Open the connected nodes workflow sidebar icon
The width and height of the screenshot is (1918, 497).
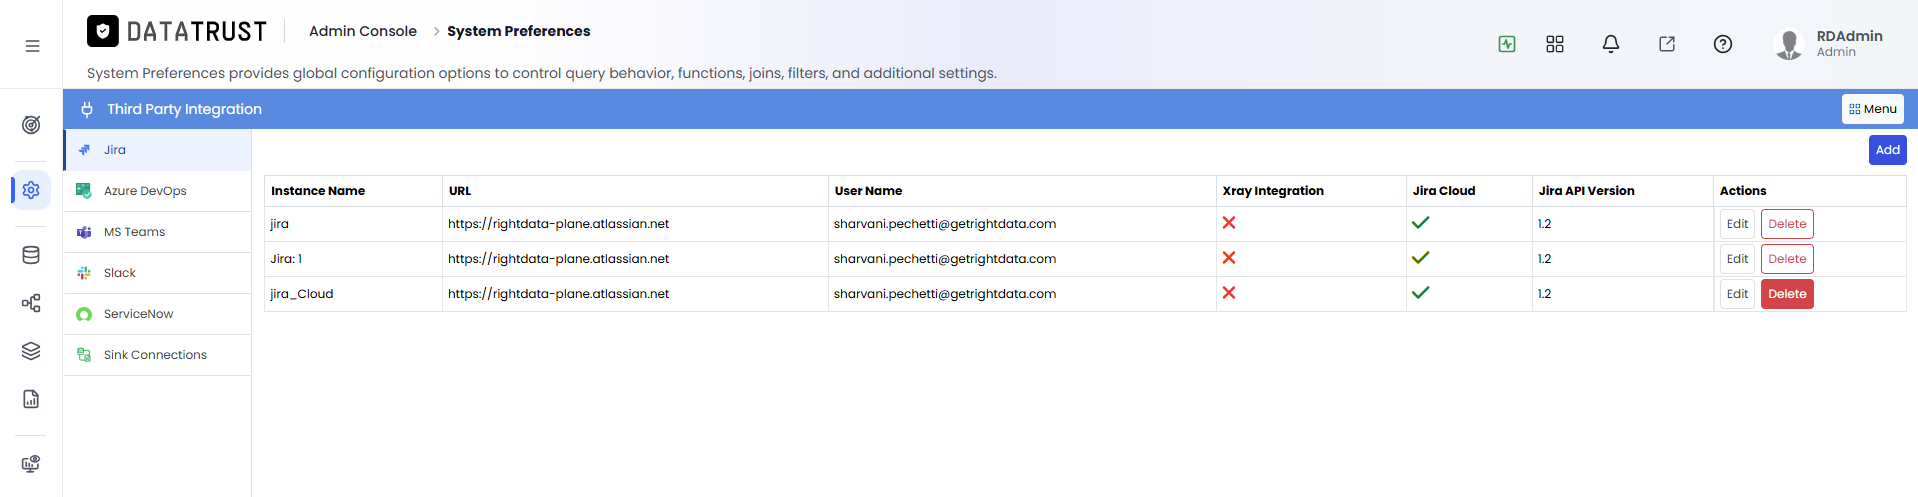pyautogui.click(x=31, y=303)
